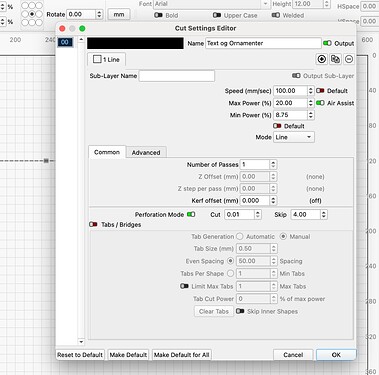
Task: Switch to the Common tab
Action: (x=107, y=152)
